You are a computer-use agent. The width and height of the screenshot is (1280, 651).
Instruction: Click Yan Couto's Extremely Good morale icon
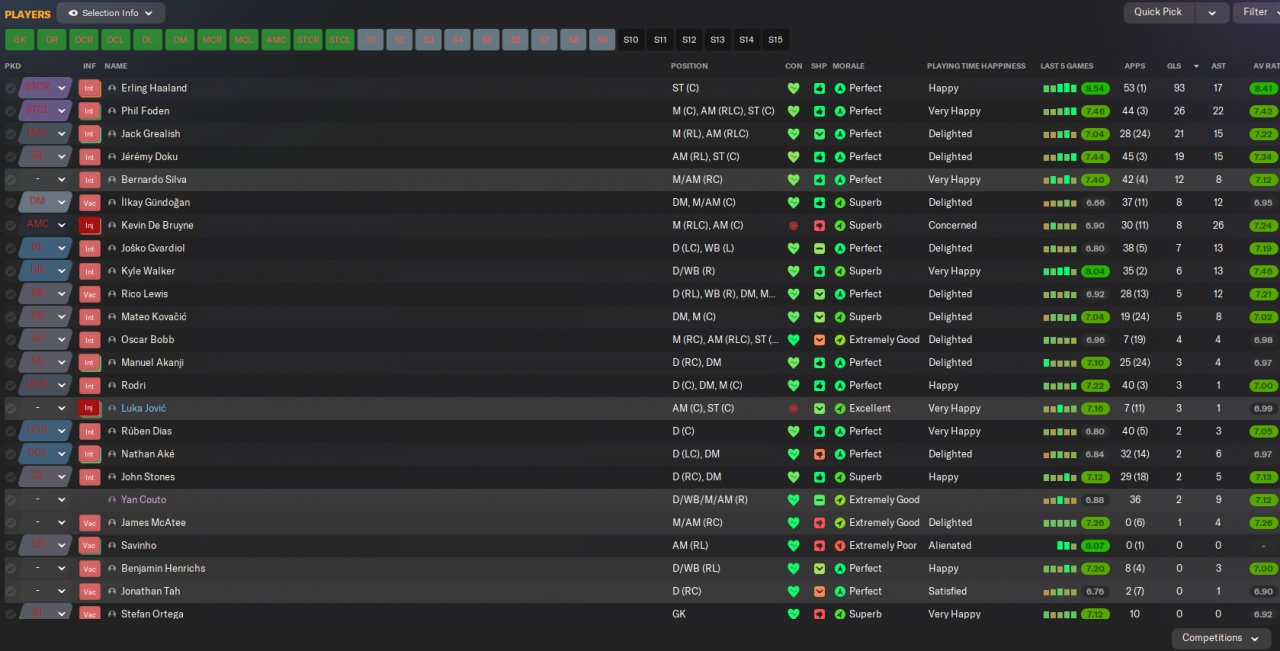pos(840,499)
